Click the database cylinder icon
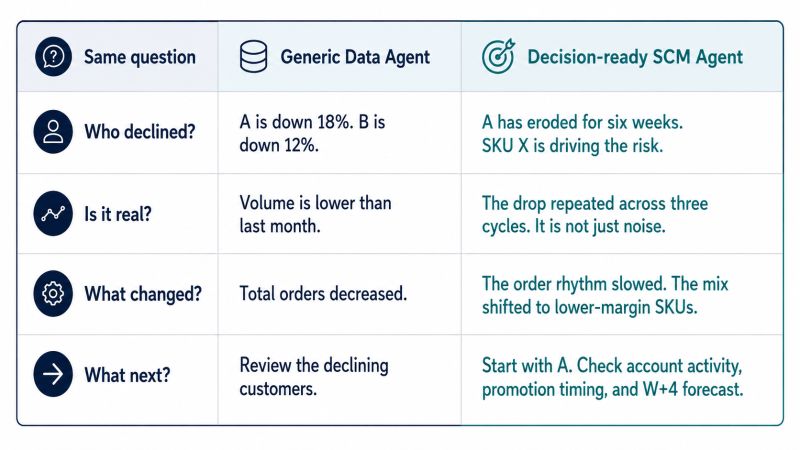 [x=253, y=57]
